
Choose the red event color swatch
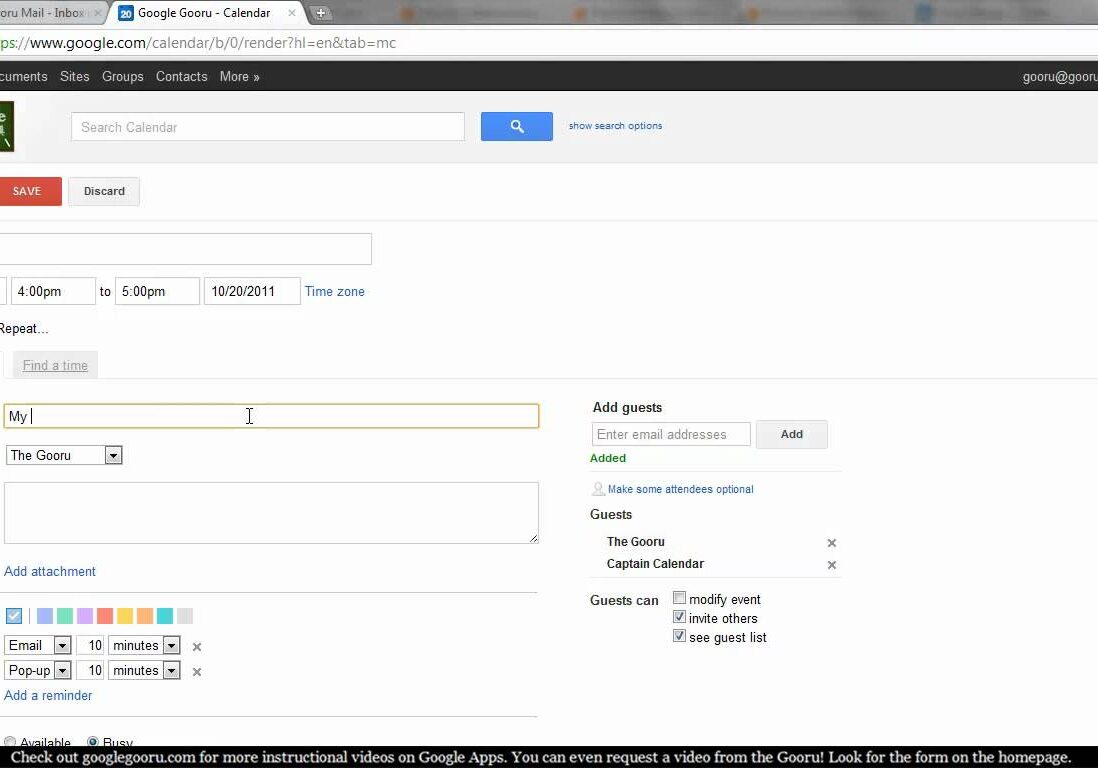pyautogui.click(x=105, y=615)
